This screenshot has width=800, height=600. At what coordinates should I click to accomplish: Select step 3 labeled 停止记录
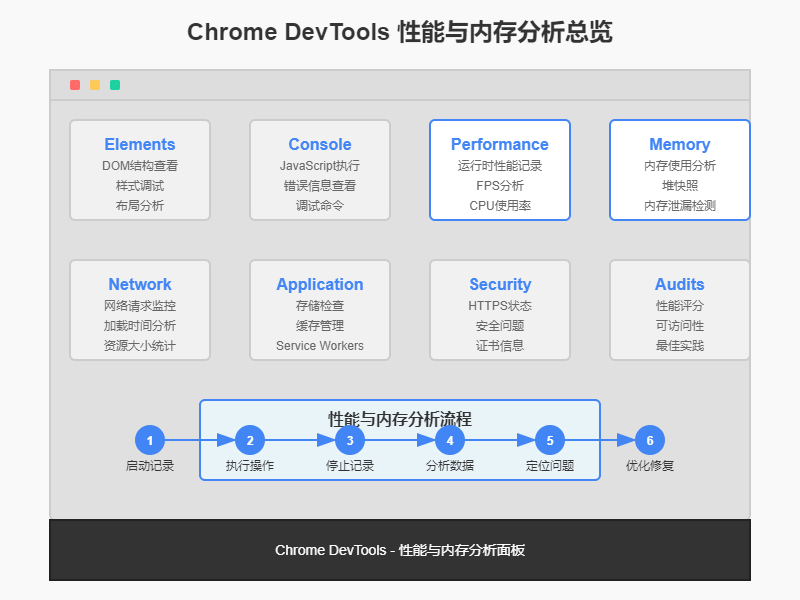tap(349, 440)
